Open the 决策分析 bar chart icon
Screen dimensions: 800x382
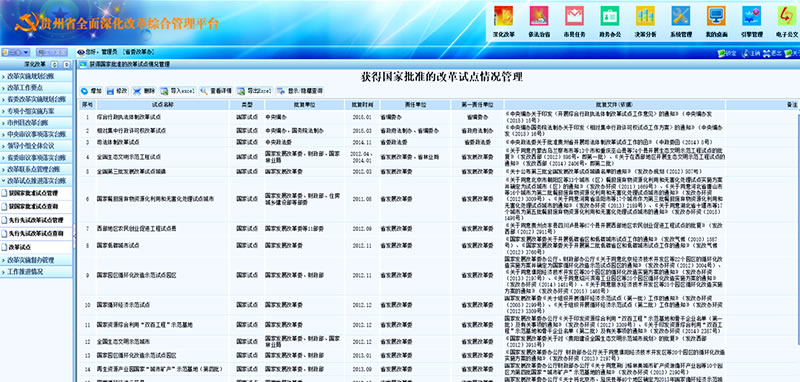[645, 16]
